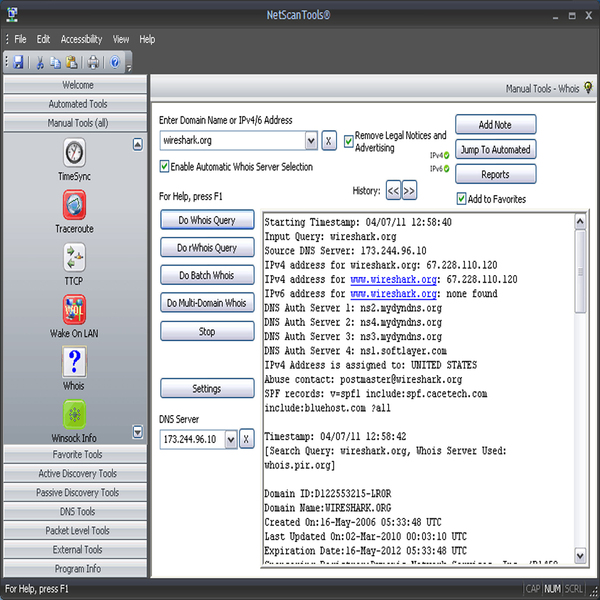
Task: Toggle Enable Automatic Whois Server Selection checkbox
Action: 164,166
